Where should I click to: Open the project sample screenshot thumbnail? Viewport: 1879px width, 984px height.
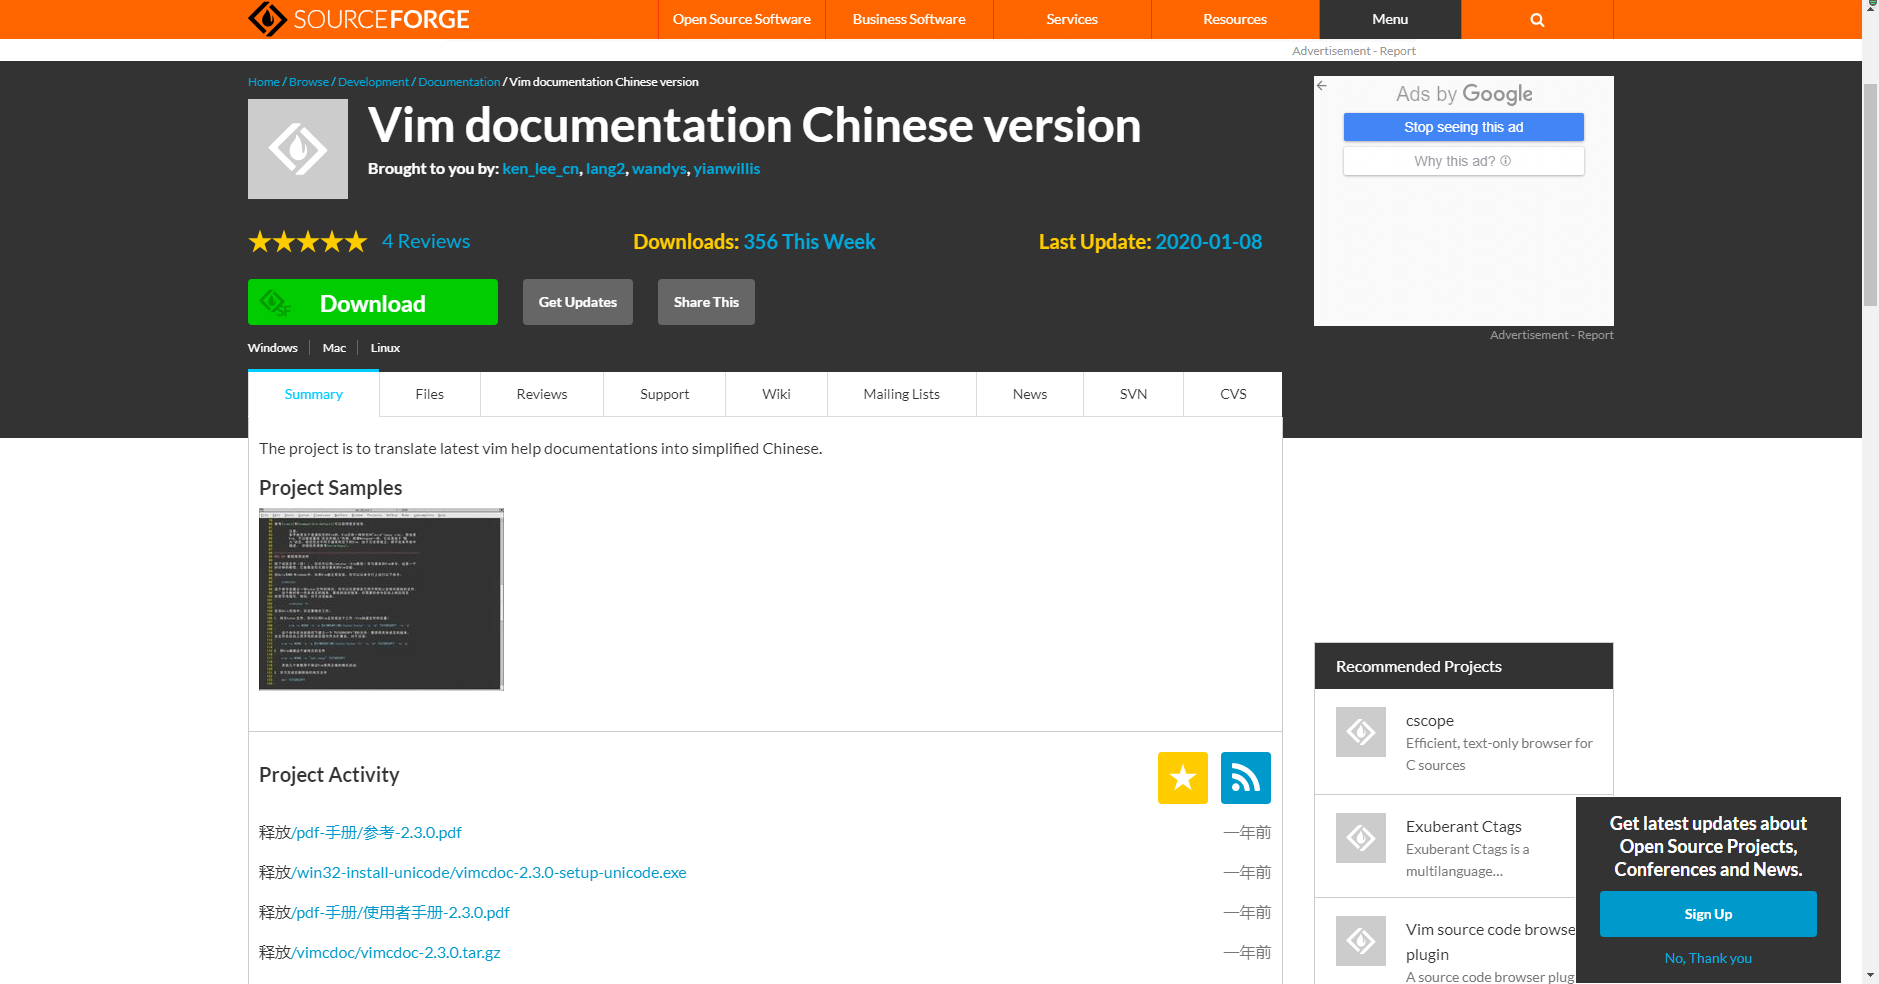pyautogui.click(x=381, y=599)
